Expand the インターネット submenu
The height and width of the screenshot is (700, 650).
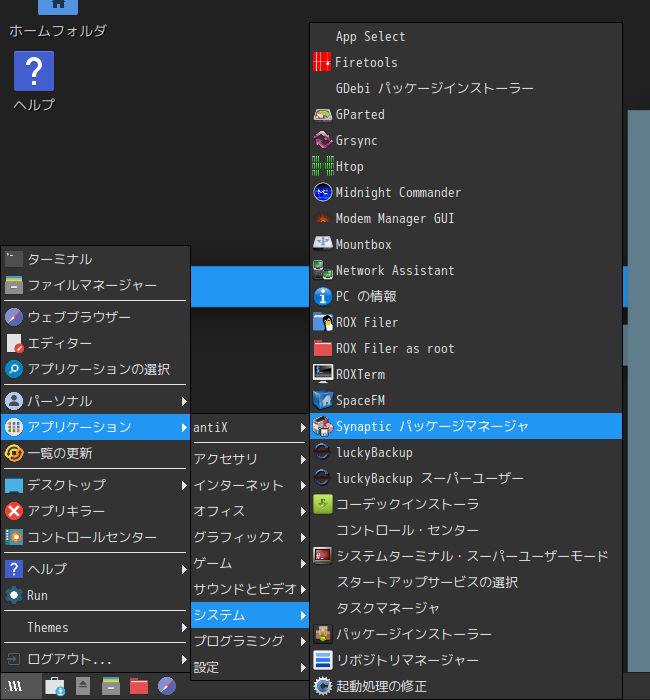coord(250,485)
